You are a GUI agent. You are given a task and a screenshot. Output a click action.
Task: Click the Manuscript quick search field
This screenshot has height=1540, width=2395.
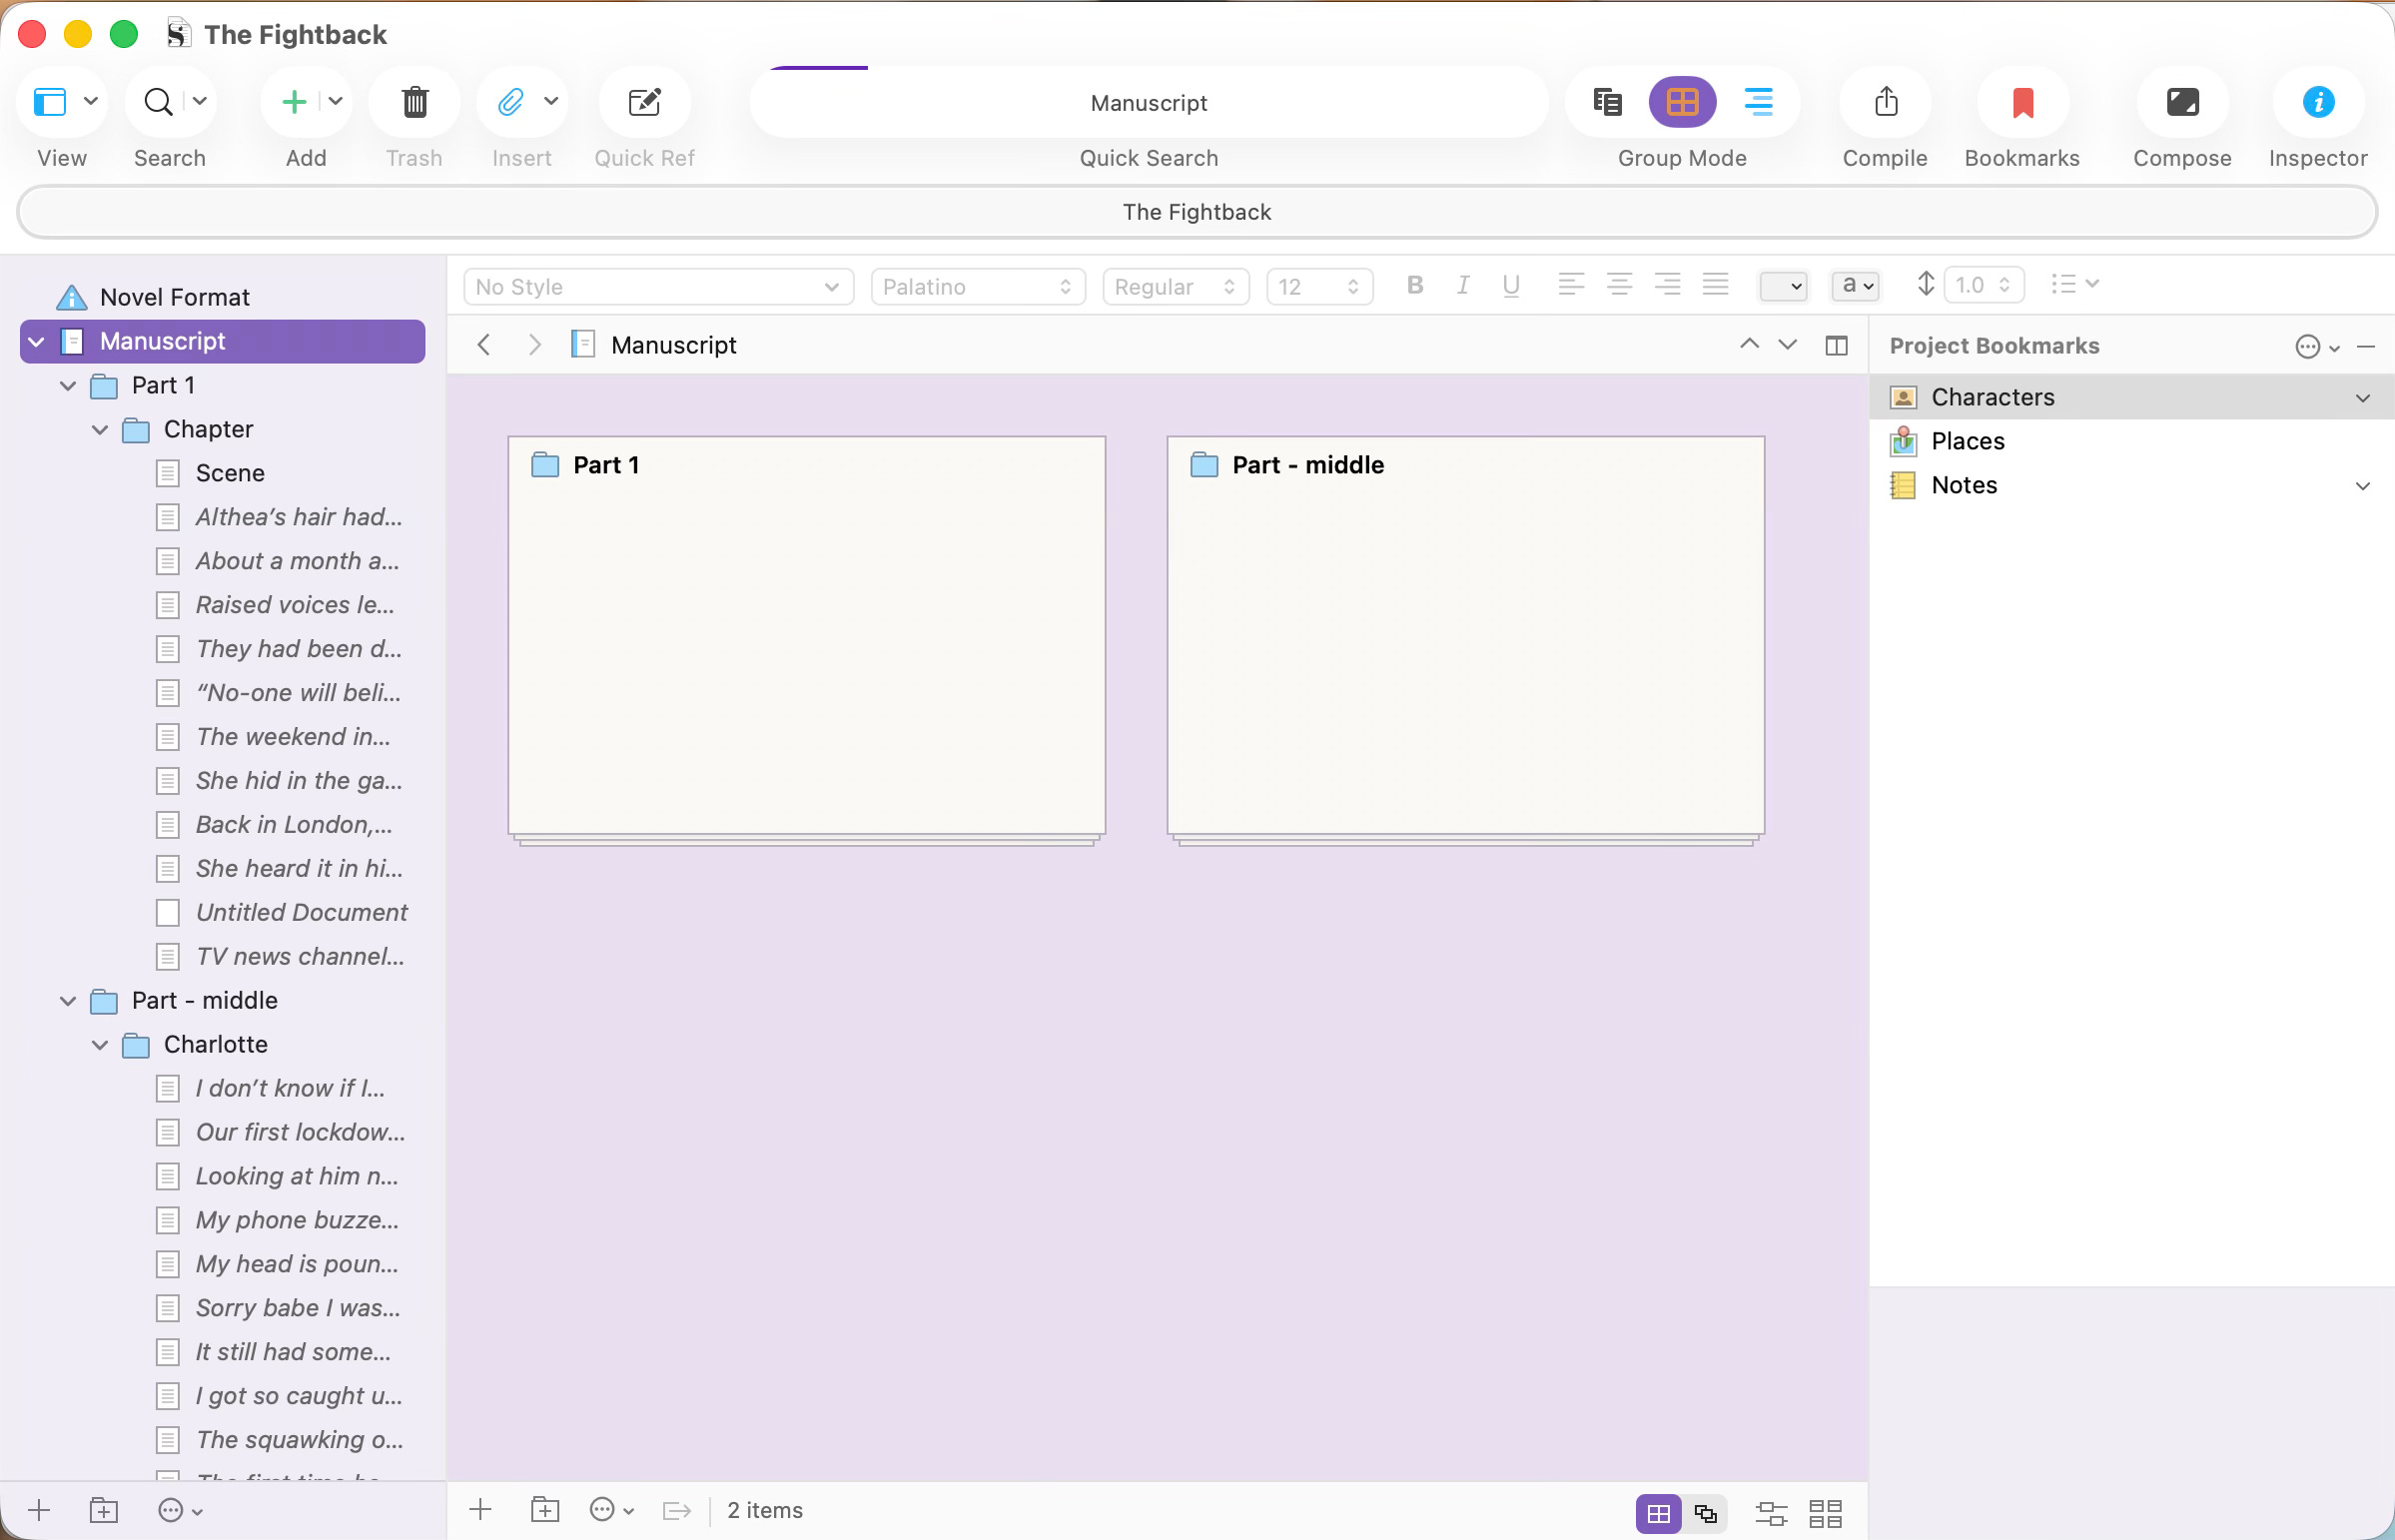coord(1148,103)
